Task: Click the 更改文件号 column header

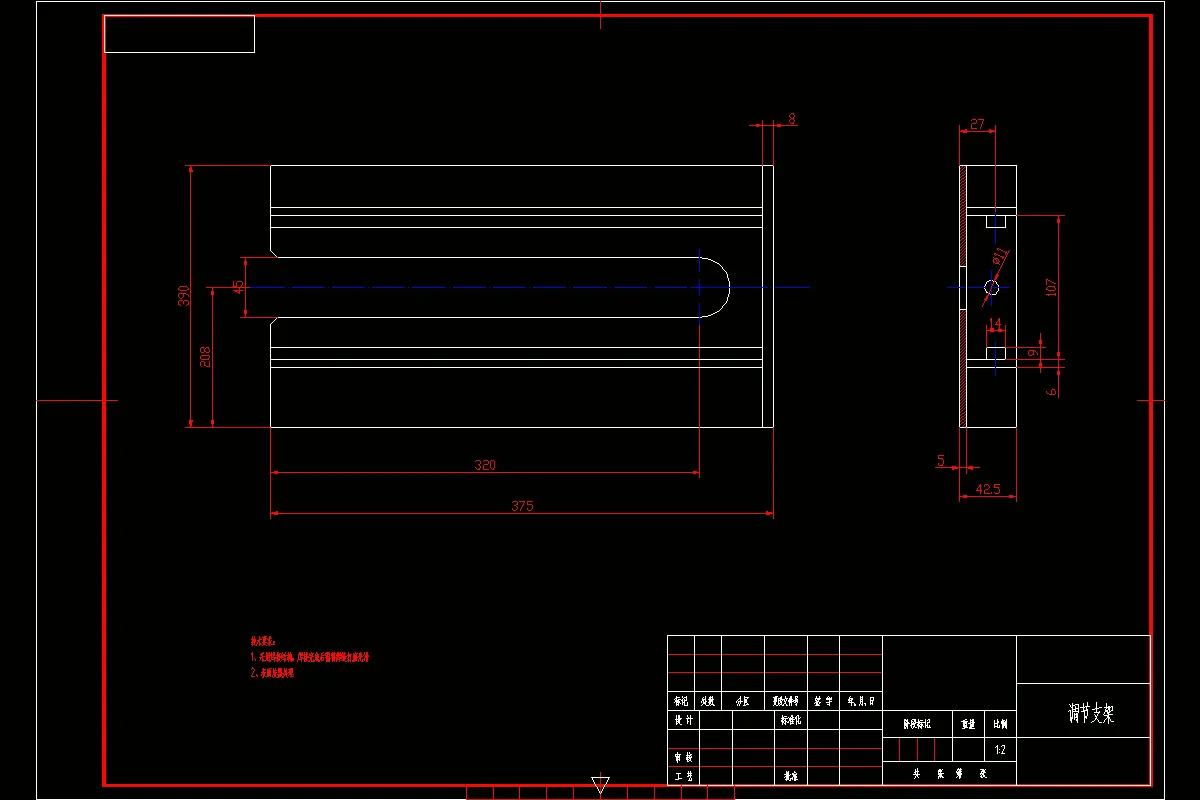Action: (786, 702)
